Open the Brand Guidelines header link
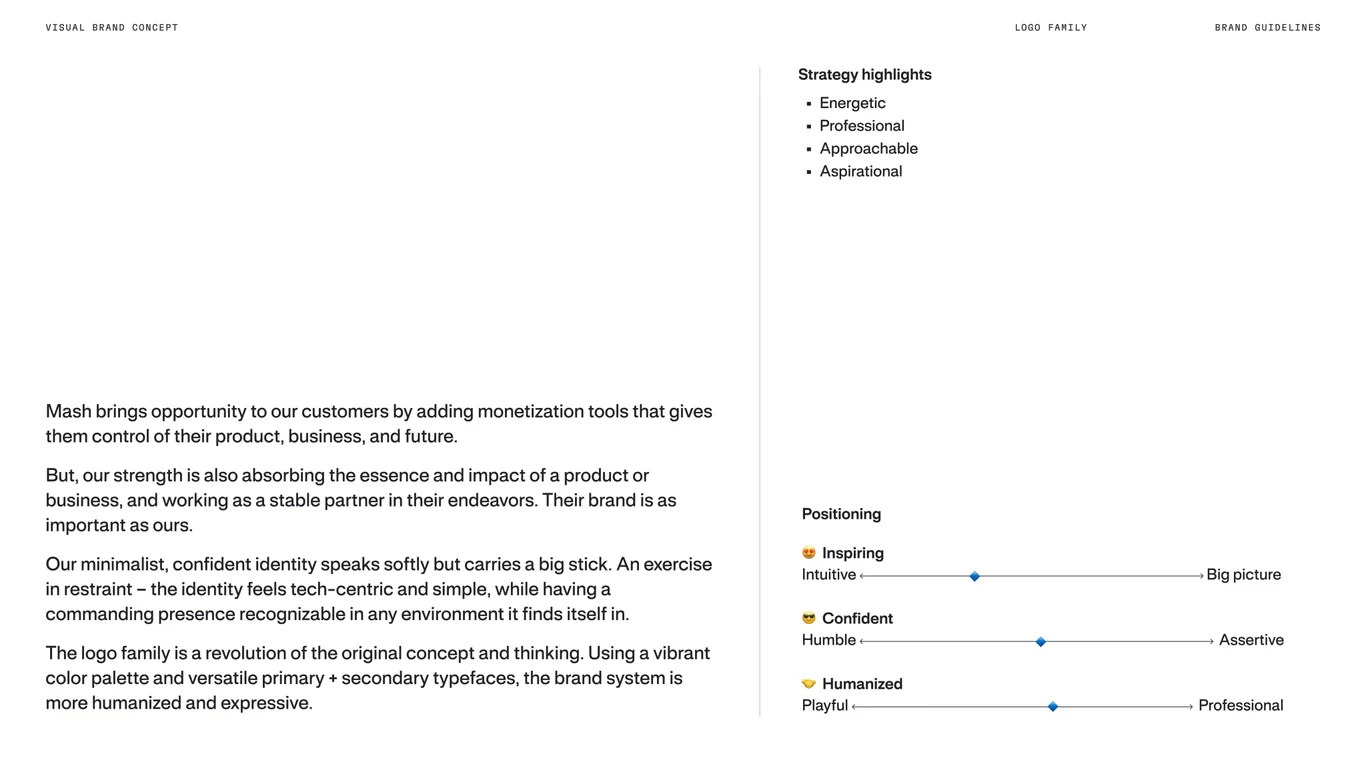 tap(1268, 28)
